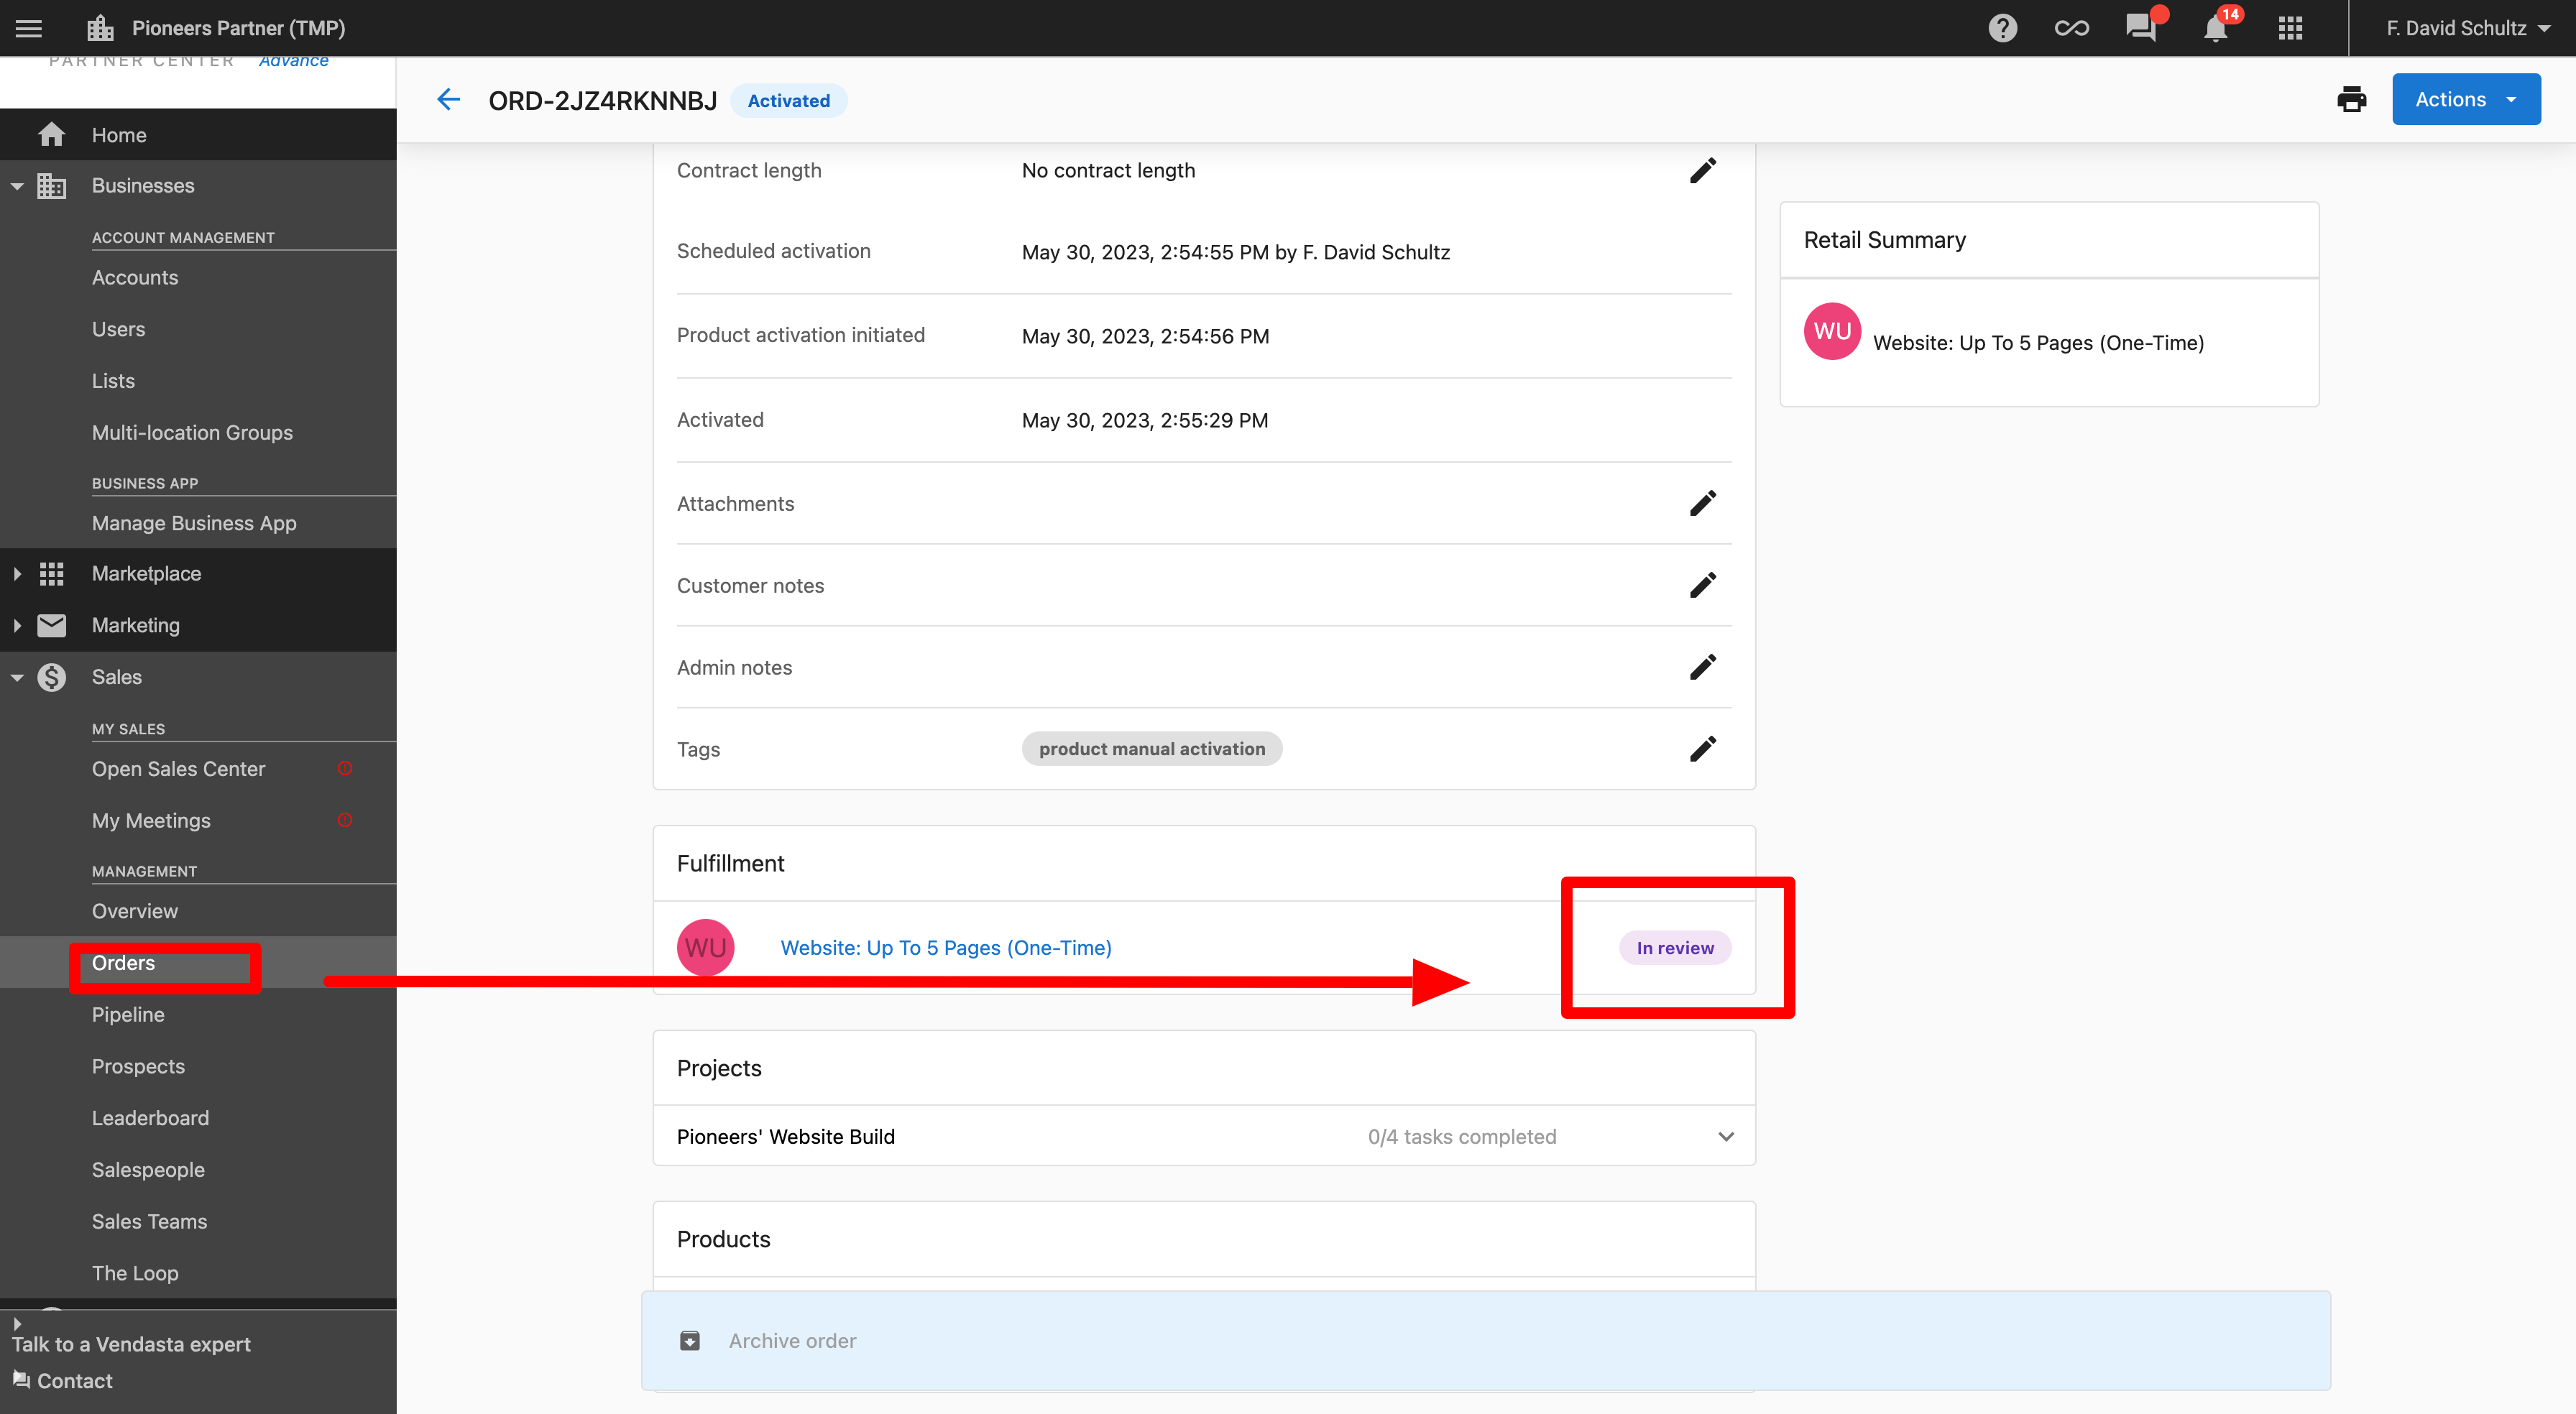Open the help icon in the top bar
This screenshot has height=1414, width=2576.
coord(2002,27)
